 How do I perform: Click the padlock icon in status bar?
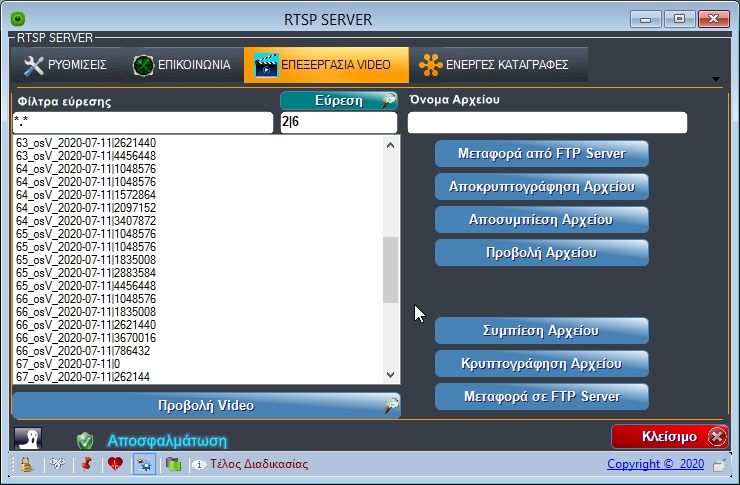coord(25,464)
